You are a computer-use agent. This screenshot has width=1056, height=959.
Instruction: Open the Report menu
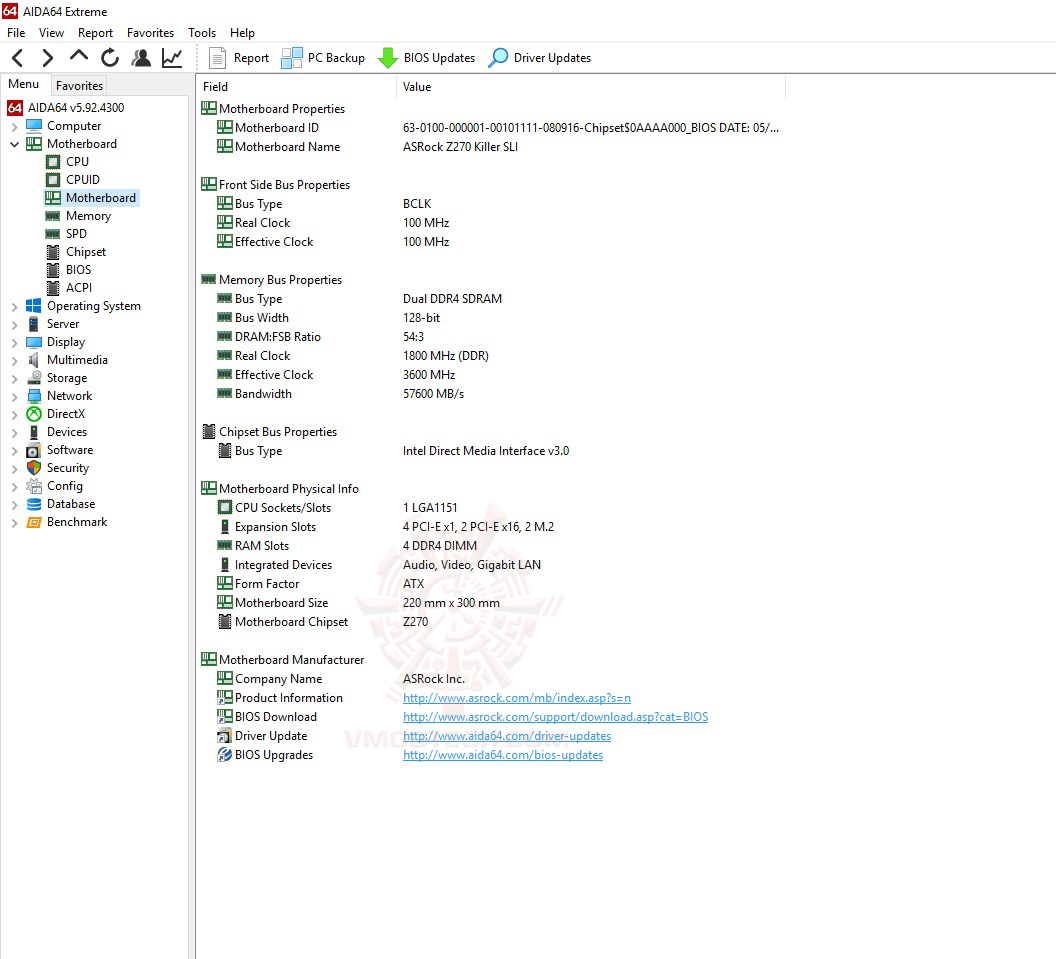96,32
